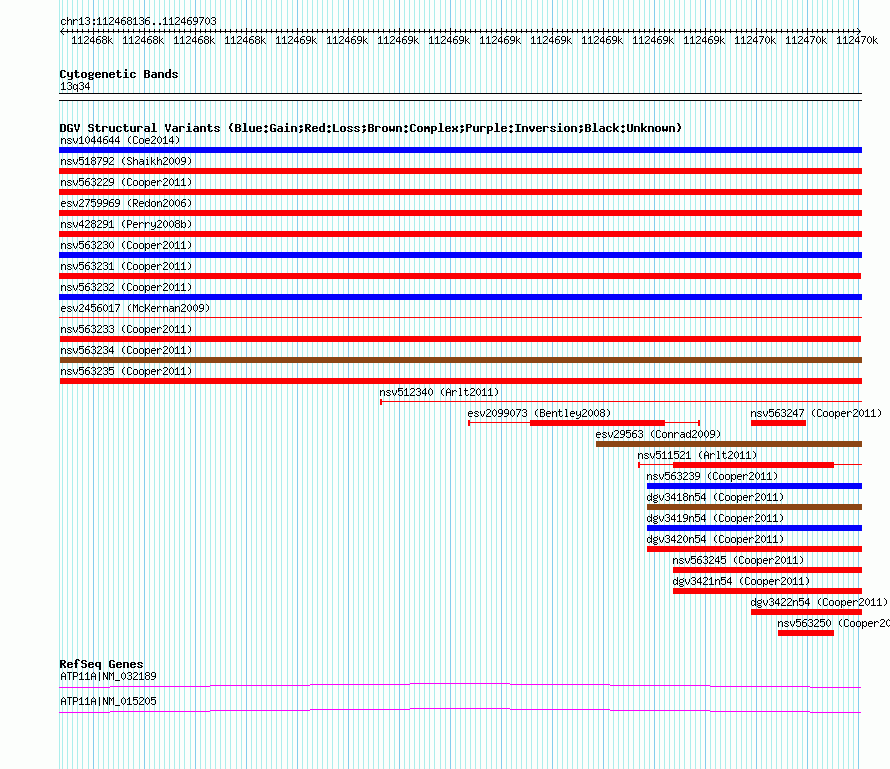
Task: Click the thin red line of esv2456017
Action: click(460, 318)
